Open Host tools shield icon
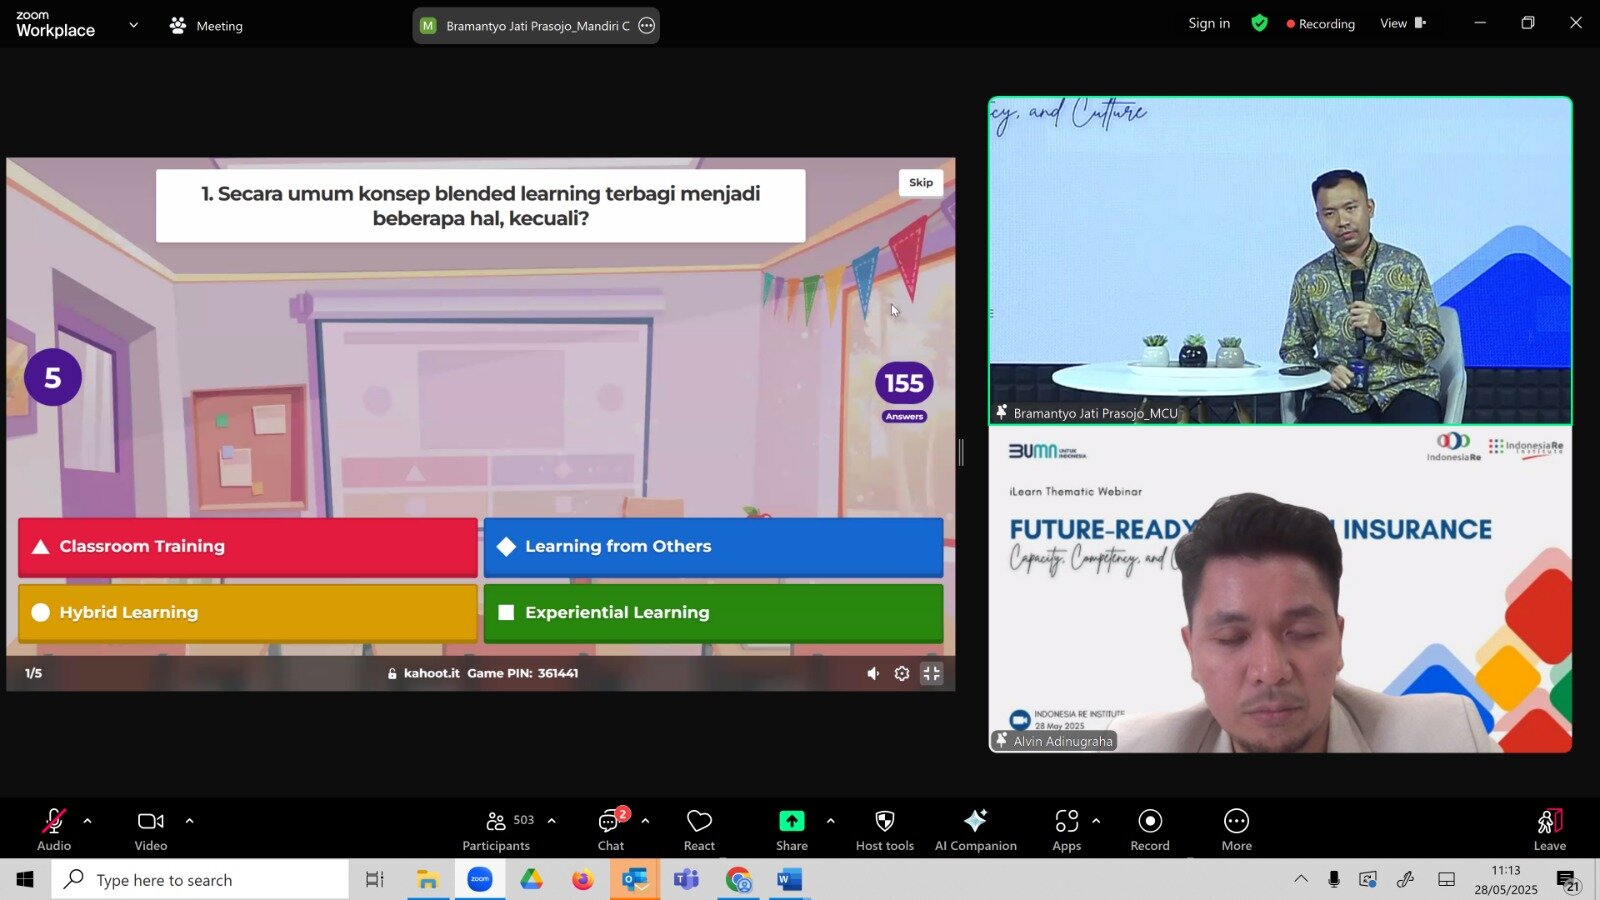The height and width of the screenshot is (900, 1600). pos(884,829)
